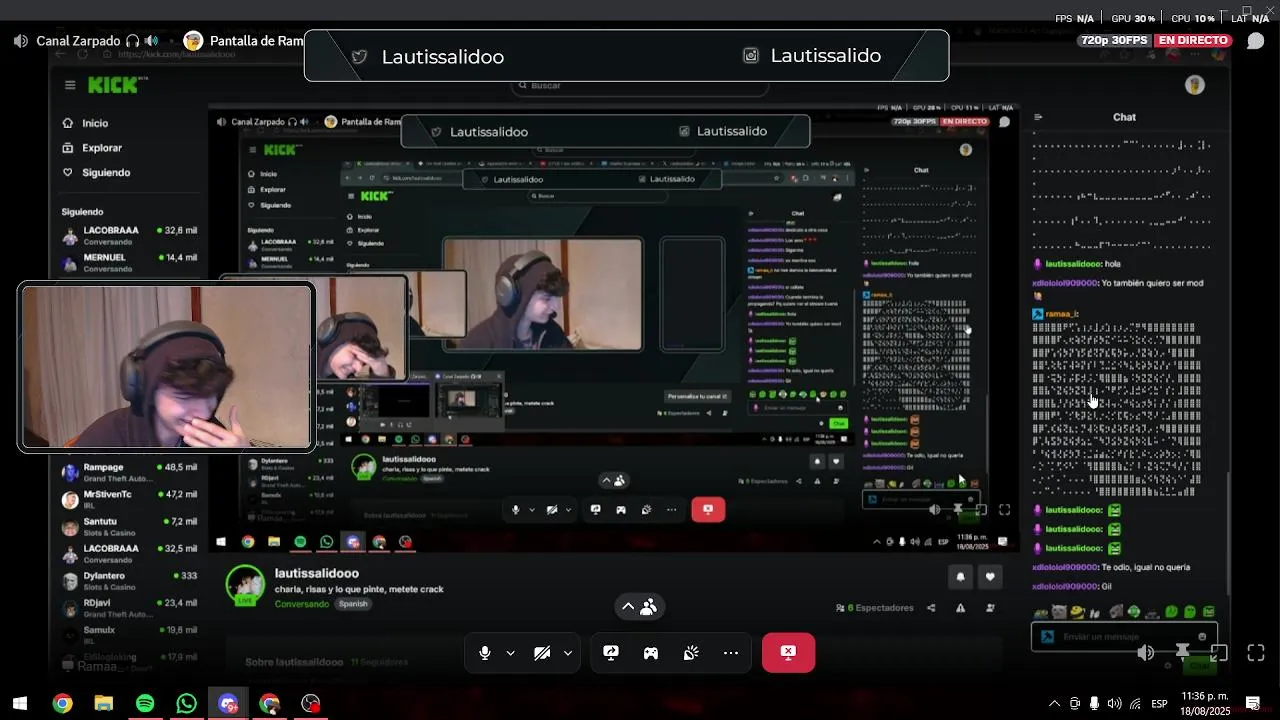Click the Kick profile avatar top right
1280x720 pixels.
1195,85
